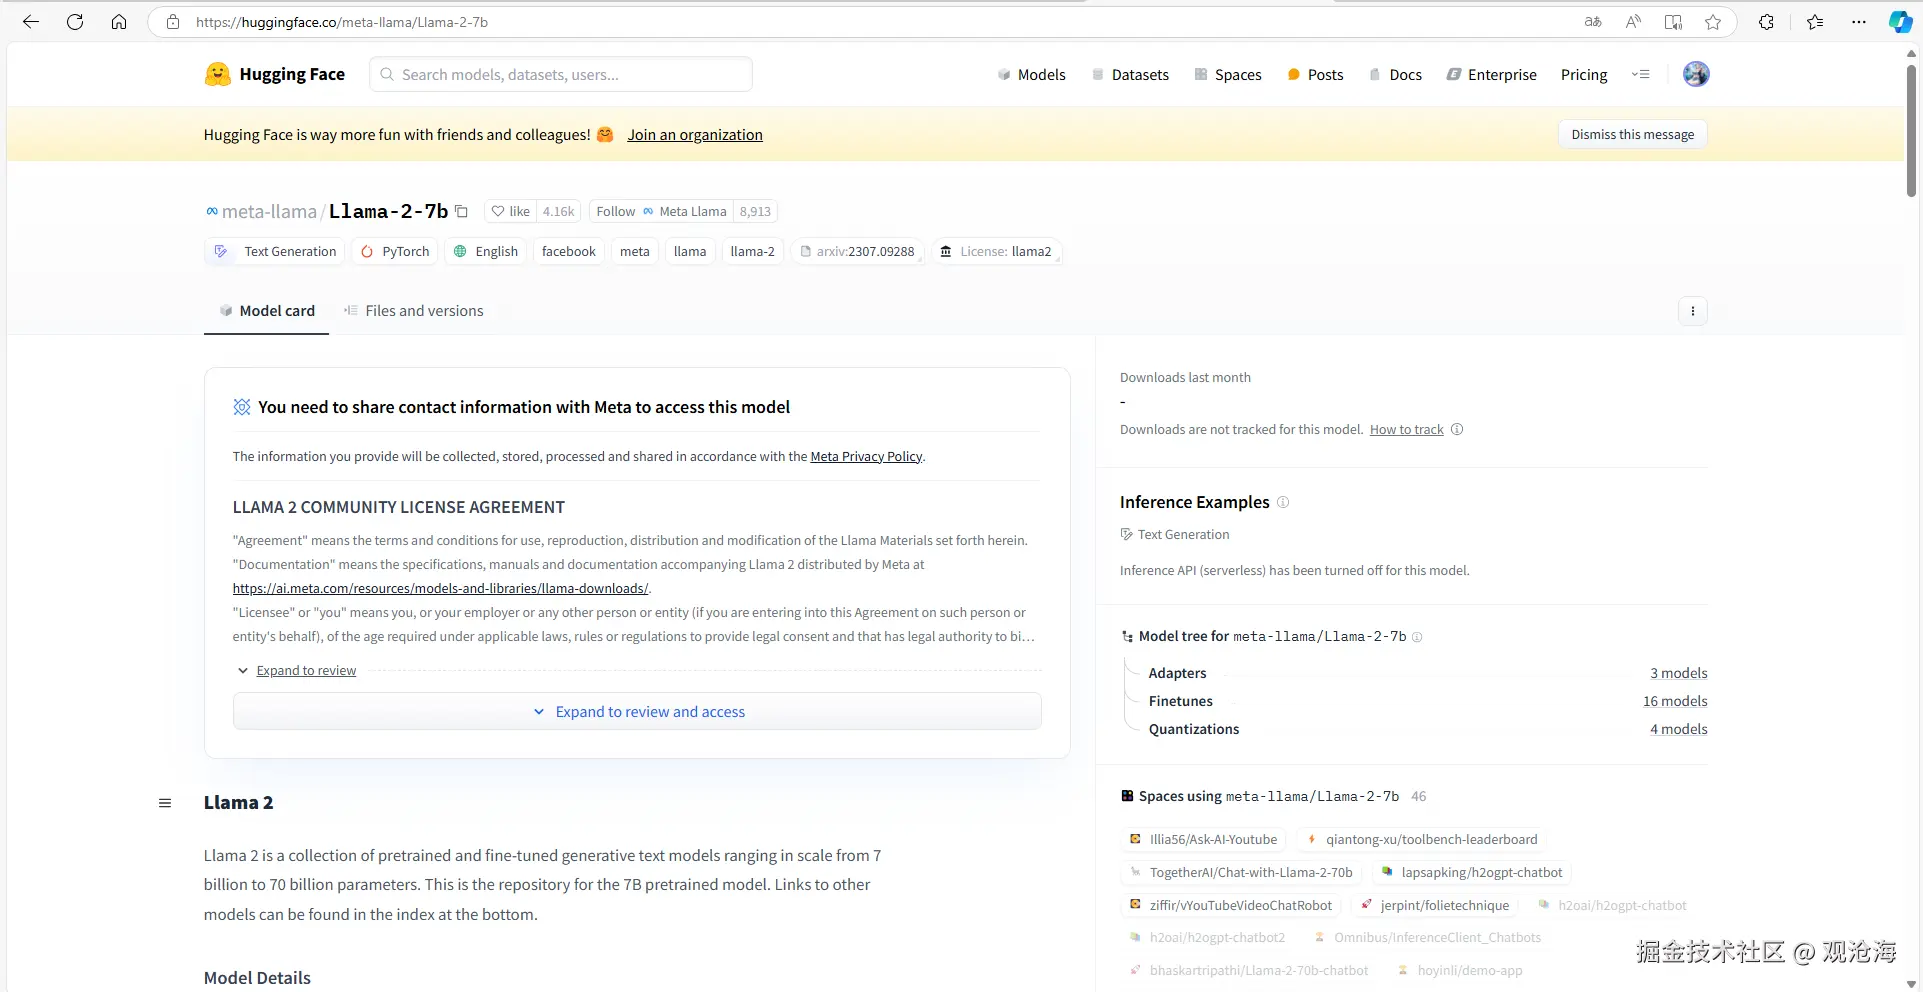The width and height of the screenshot is (1923, 992).
Task: View the 4 Quantizations models
Action: 1678,729
